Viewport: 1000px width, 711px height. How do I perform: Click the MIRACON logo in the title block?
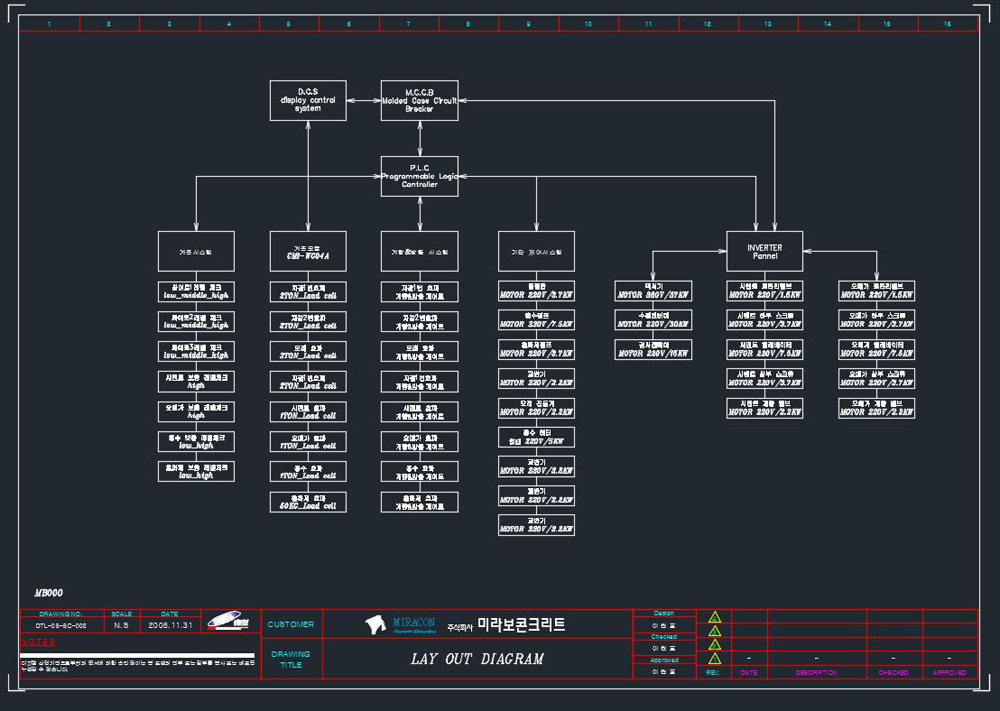pos(401,624)
